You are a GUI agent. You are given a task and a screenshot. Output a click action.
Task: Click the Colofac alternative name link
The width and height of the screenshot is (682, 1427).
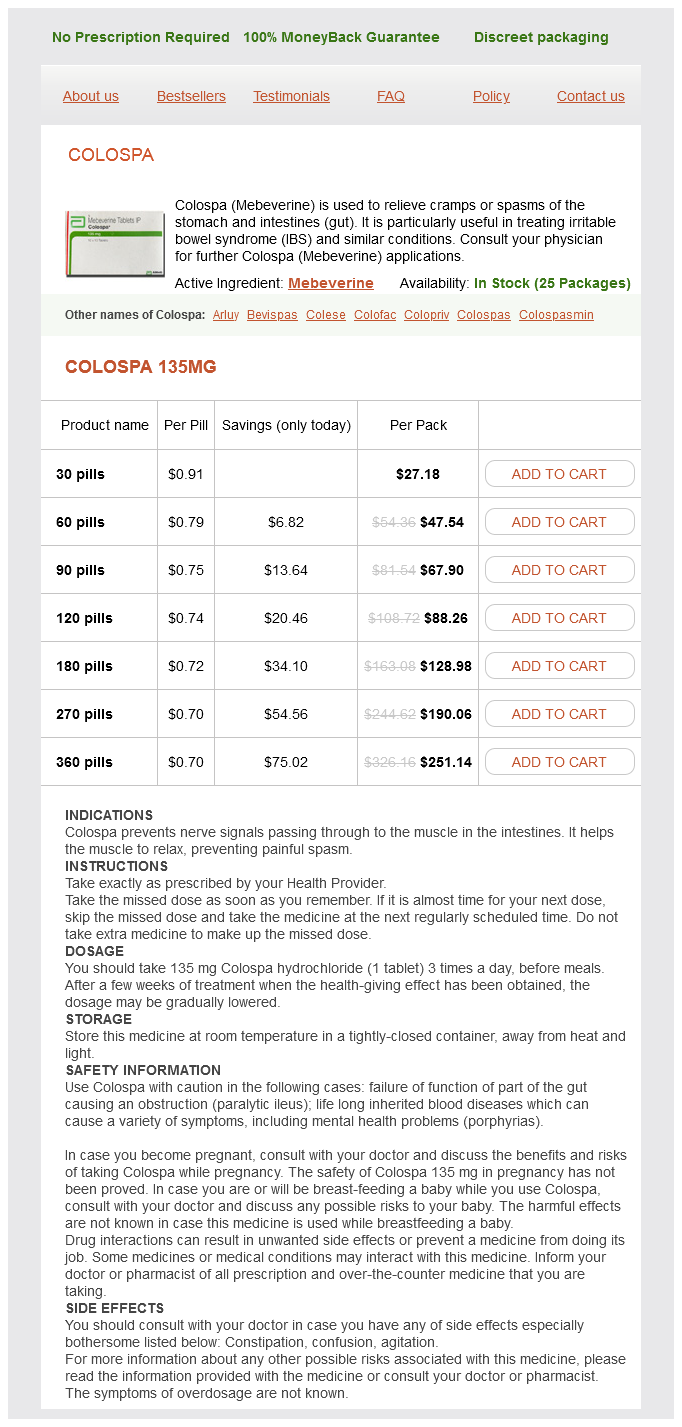[375, 315]
